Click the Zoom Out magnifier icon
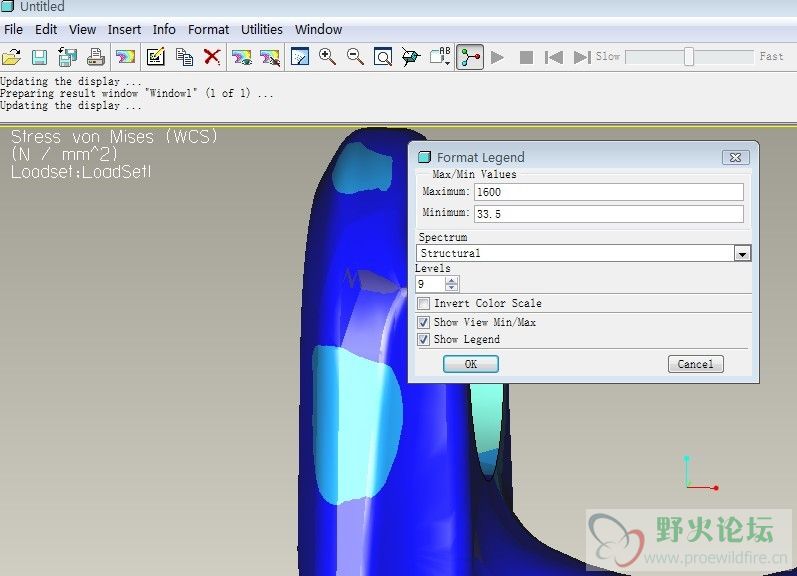Screen dimensions: 797x576 pos(355,56)
